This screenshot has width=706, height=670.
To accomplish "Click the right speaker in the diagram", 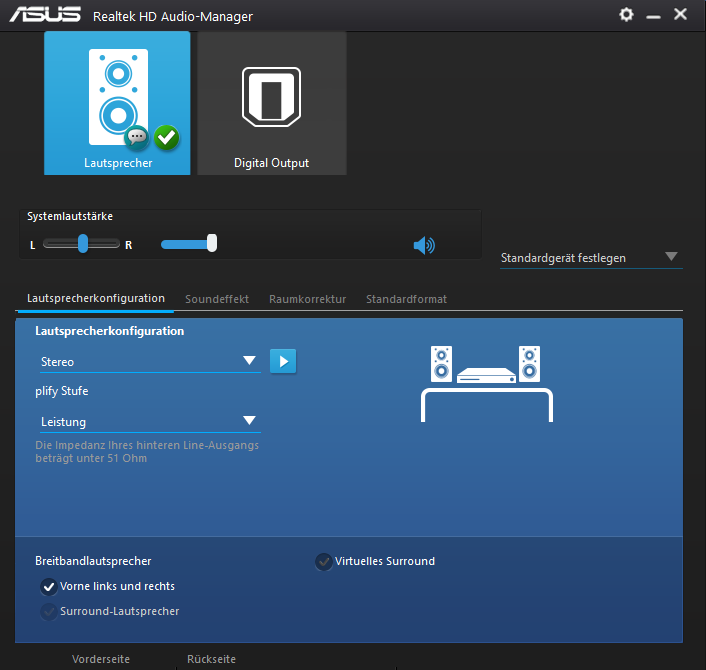I will 530,364.
